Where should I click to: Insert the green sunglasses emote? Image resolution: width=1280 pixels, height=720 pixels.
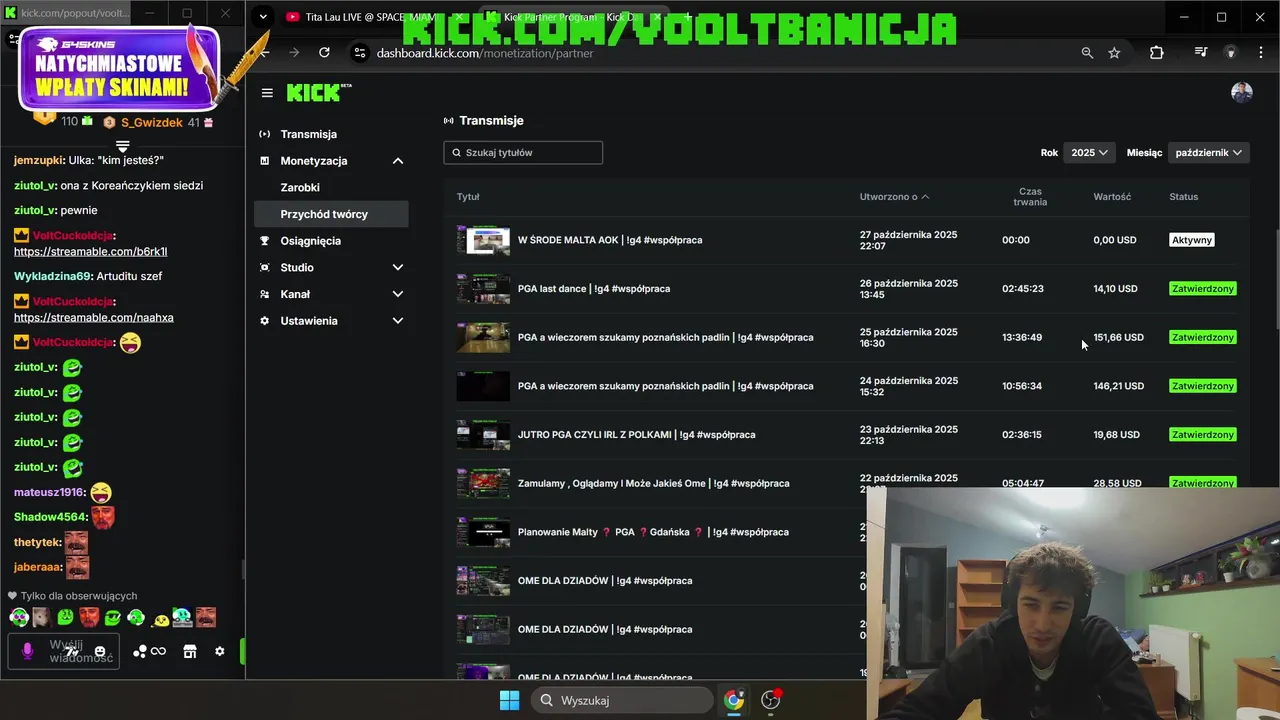click(x=113, y=617)
